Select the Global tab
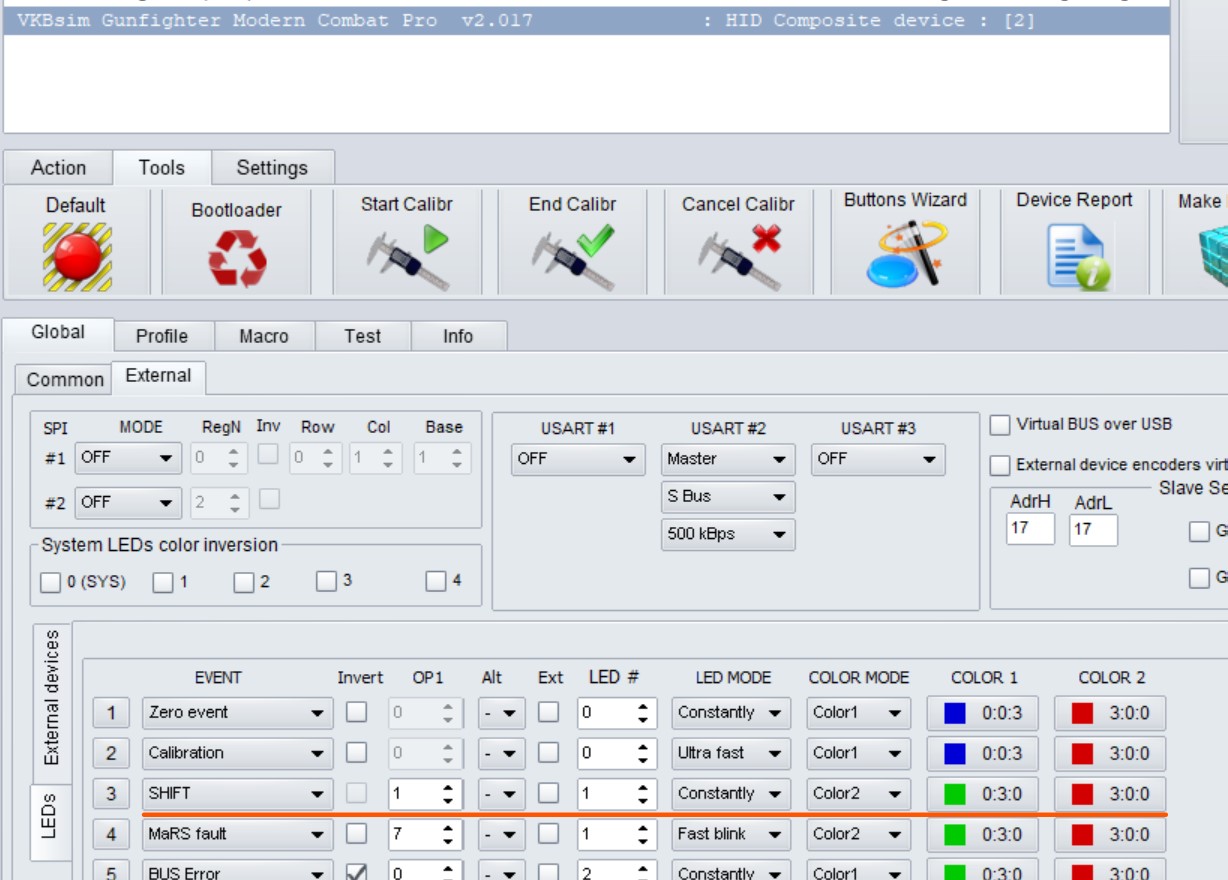Screen dimensions: 1228x880 click(58, 333)
